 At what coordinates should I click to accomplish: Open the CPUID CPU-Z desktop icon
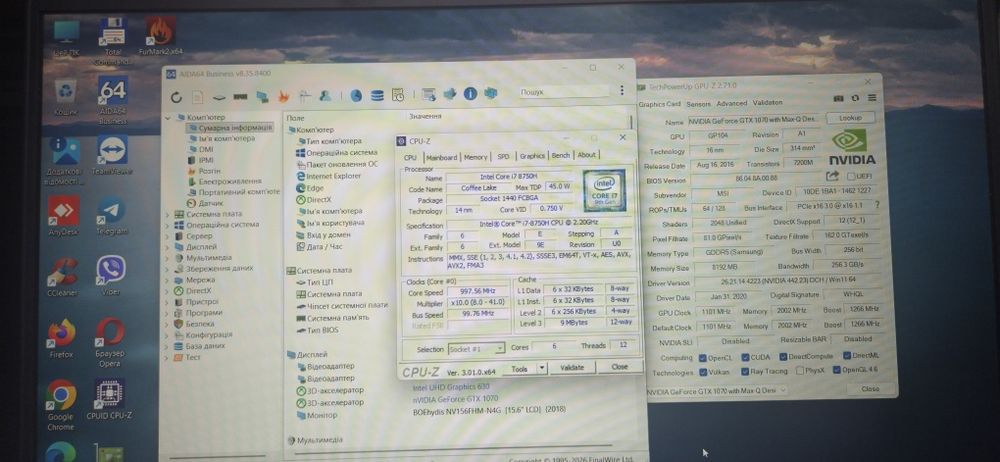[109, 399]
